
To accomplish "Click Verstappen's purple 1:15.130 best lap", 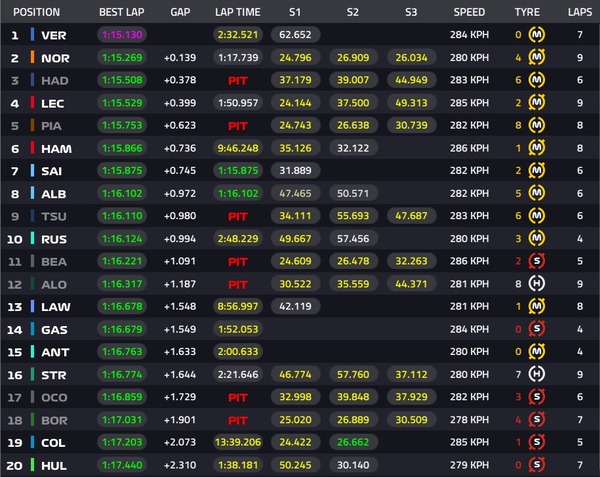I will tap(124, 35).
